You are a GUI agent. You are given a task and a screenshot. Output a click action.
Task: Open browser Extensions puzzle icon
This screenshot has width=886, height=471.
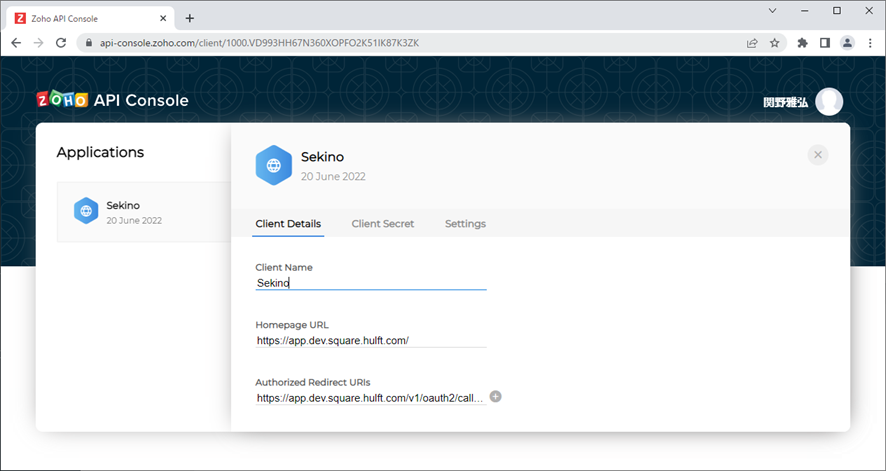802,43
